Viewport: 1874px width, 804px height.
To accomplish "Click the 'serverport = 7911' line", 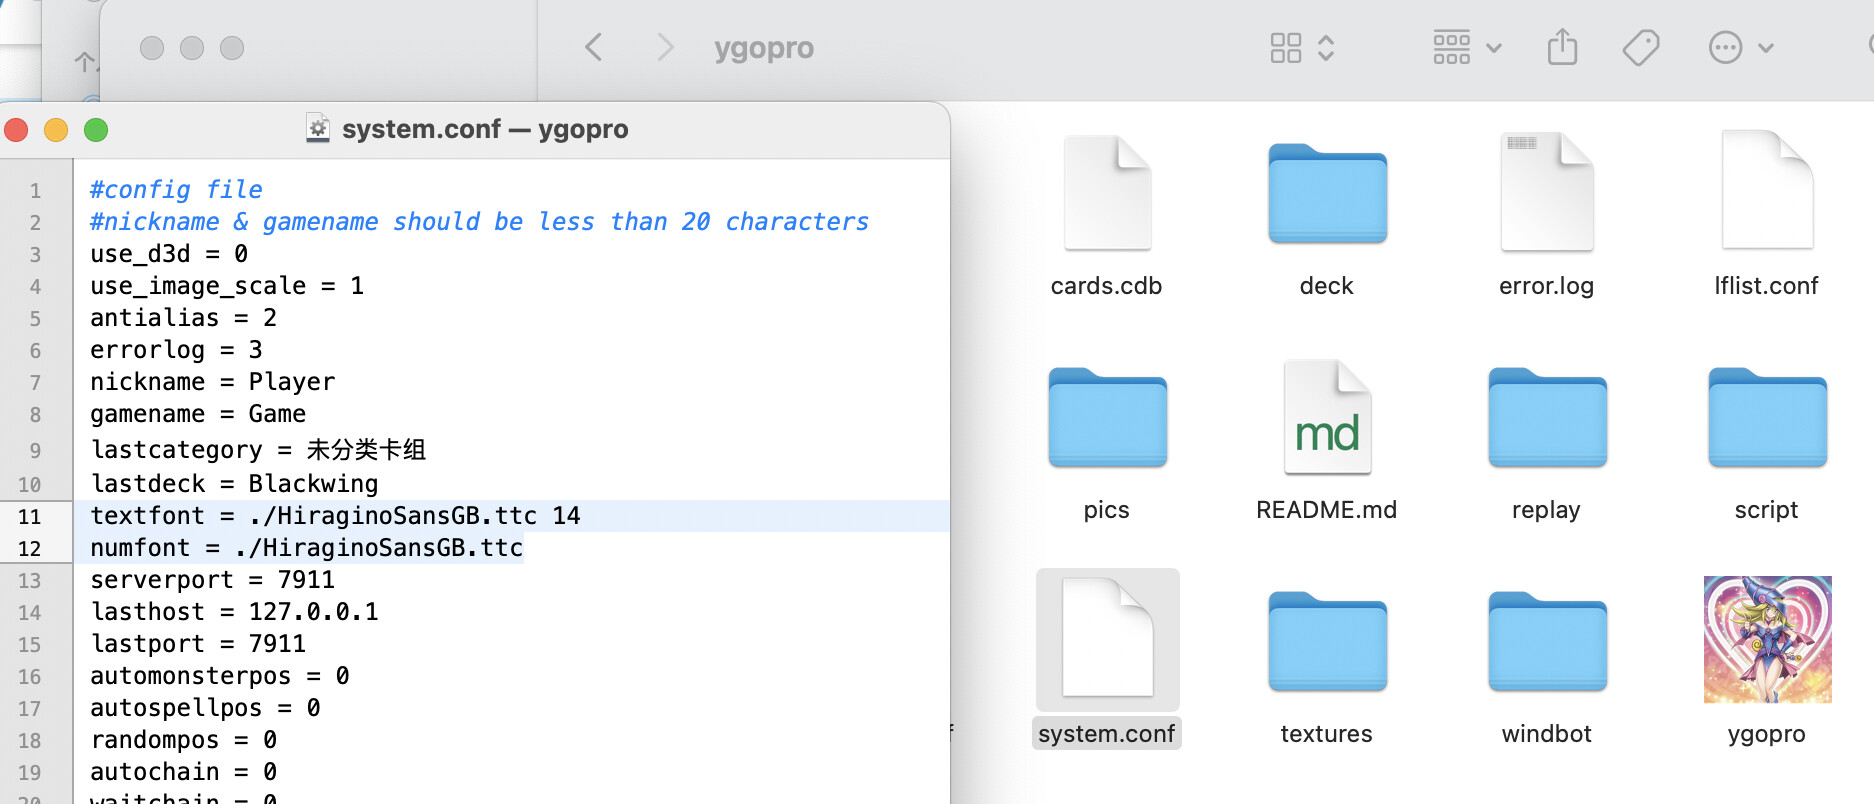I will tap(213, 580).
